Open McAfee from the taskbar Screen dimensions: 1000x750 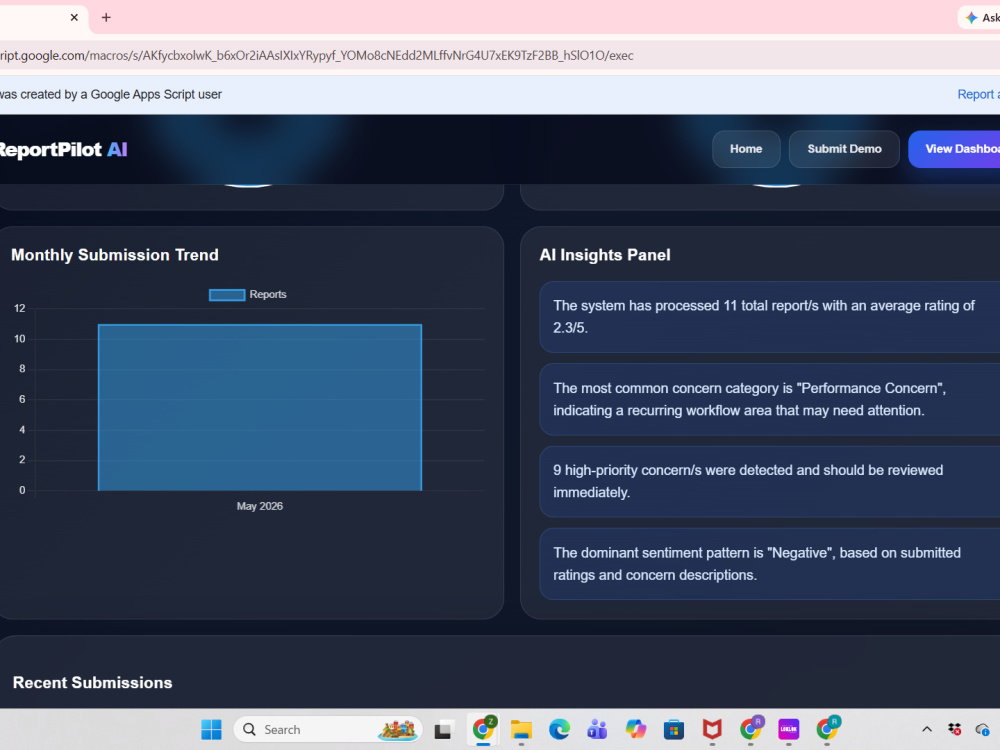712,729
